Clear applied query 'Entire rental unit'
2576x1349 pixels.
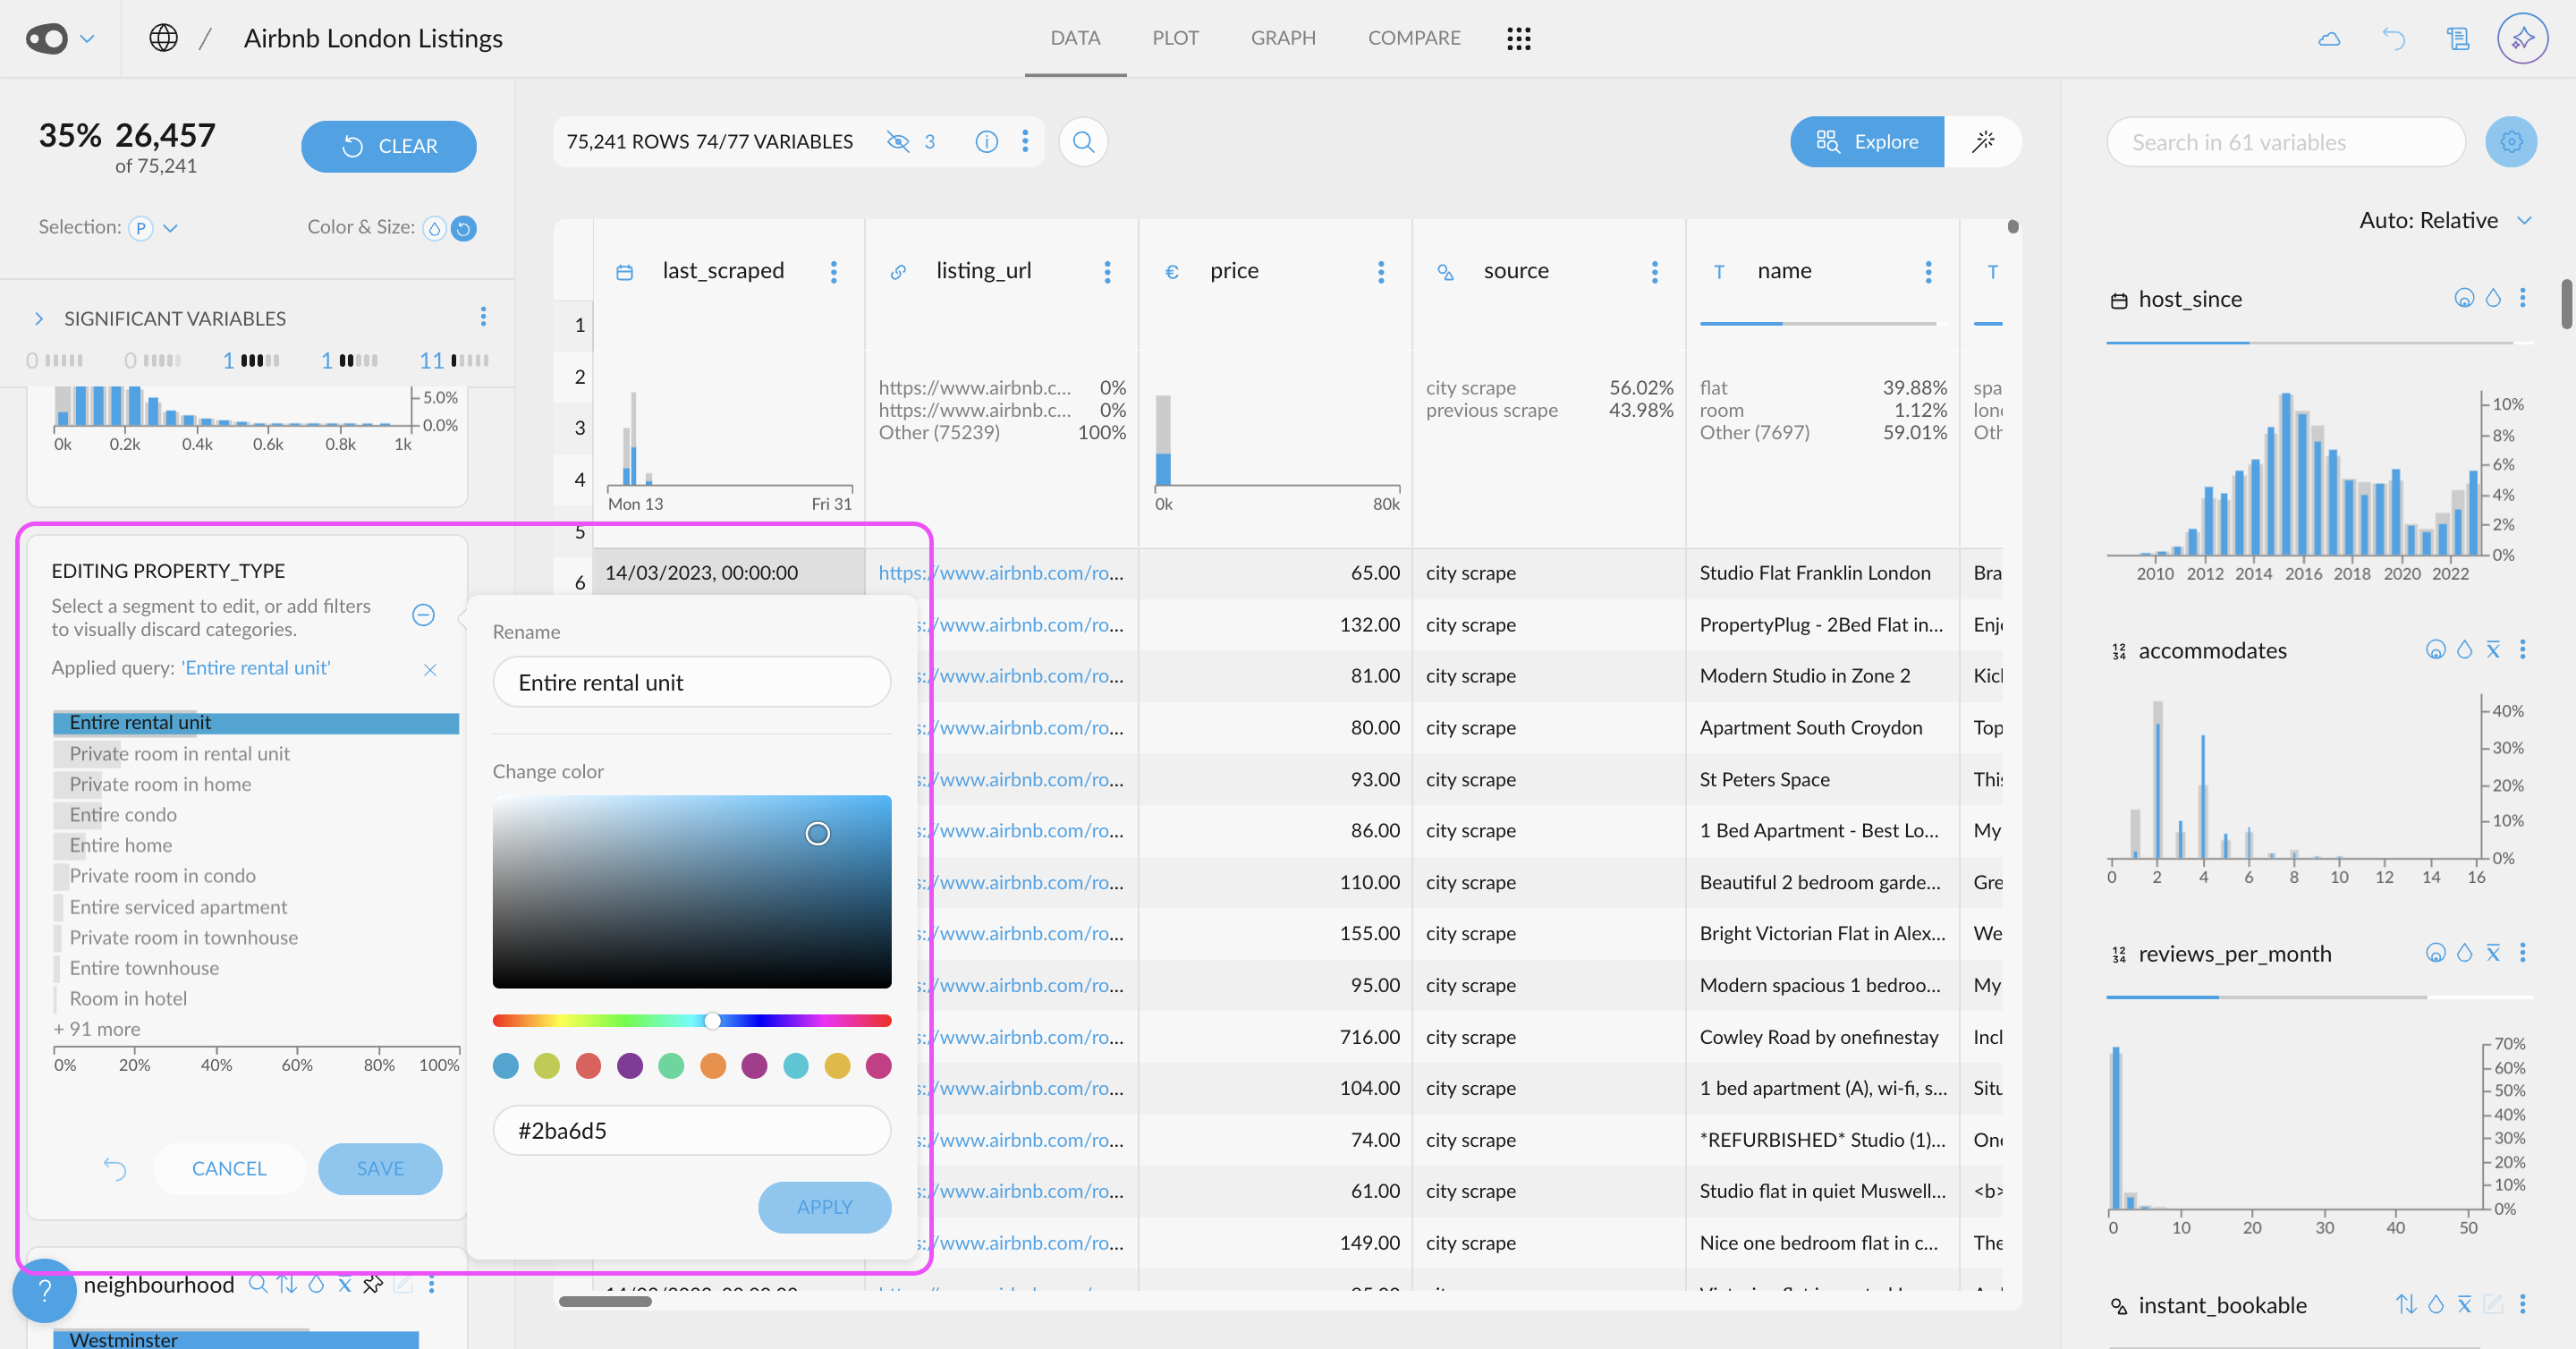coord(430,669)
